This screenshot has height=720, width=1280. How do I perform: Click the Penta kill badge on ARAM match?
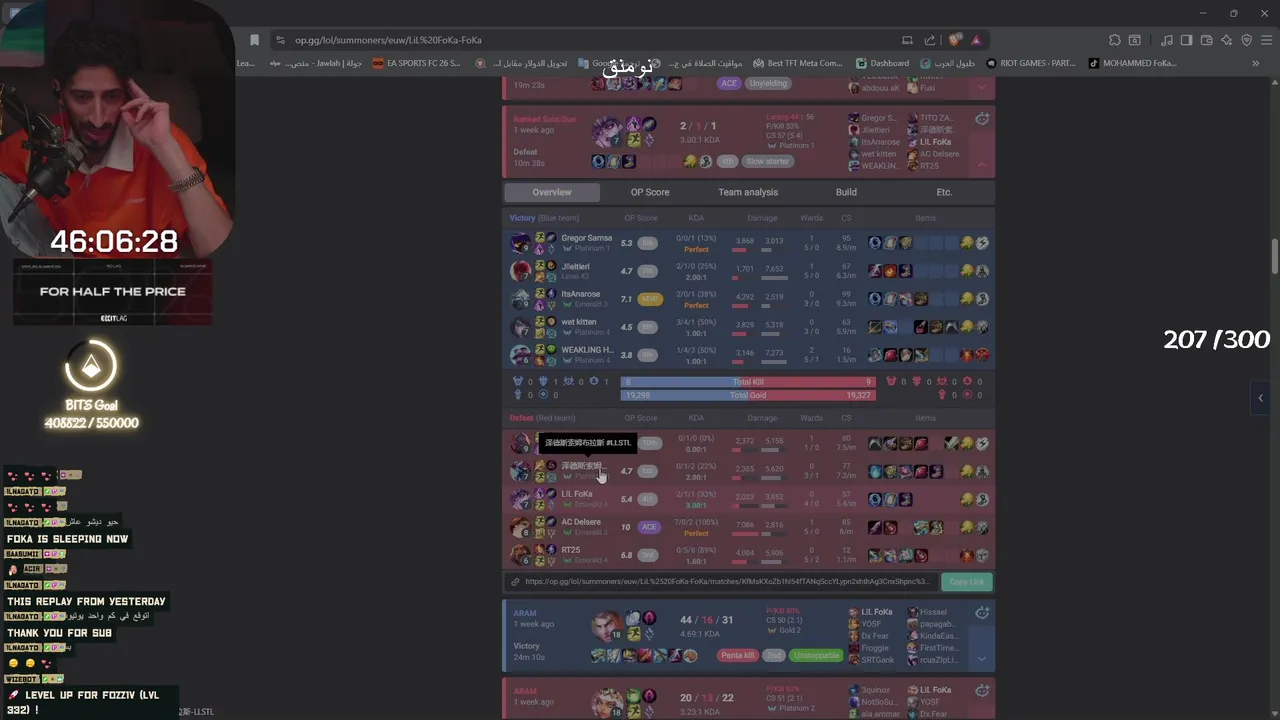click(x=737, y=656)
